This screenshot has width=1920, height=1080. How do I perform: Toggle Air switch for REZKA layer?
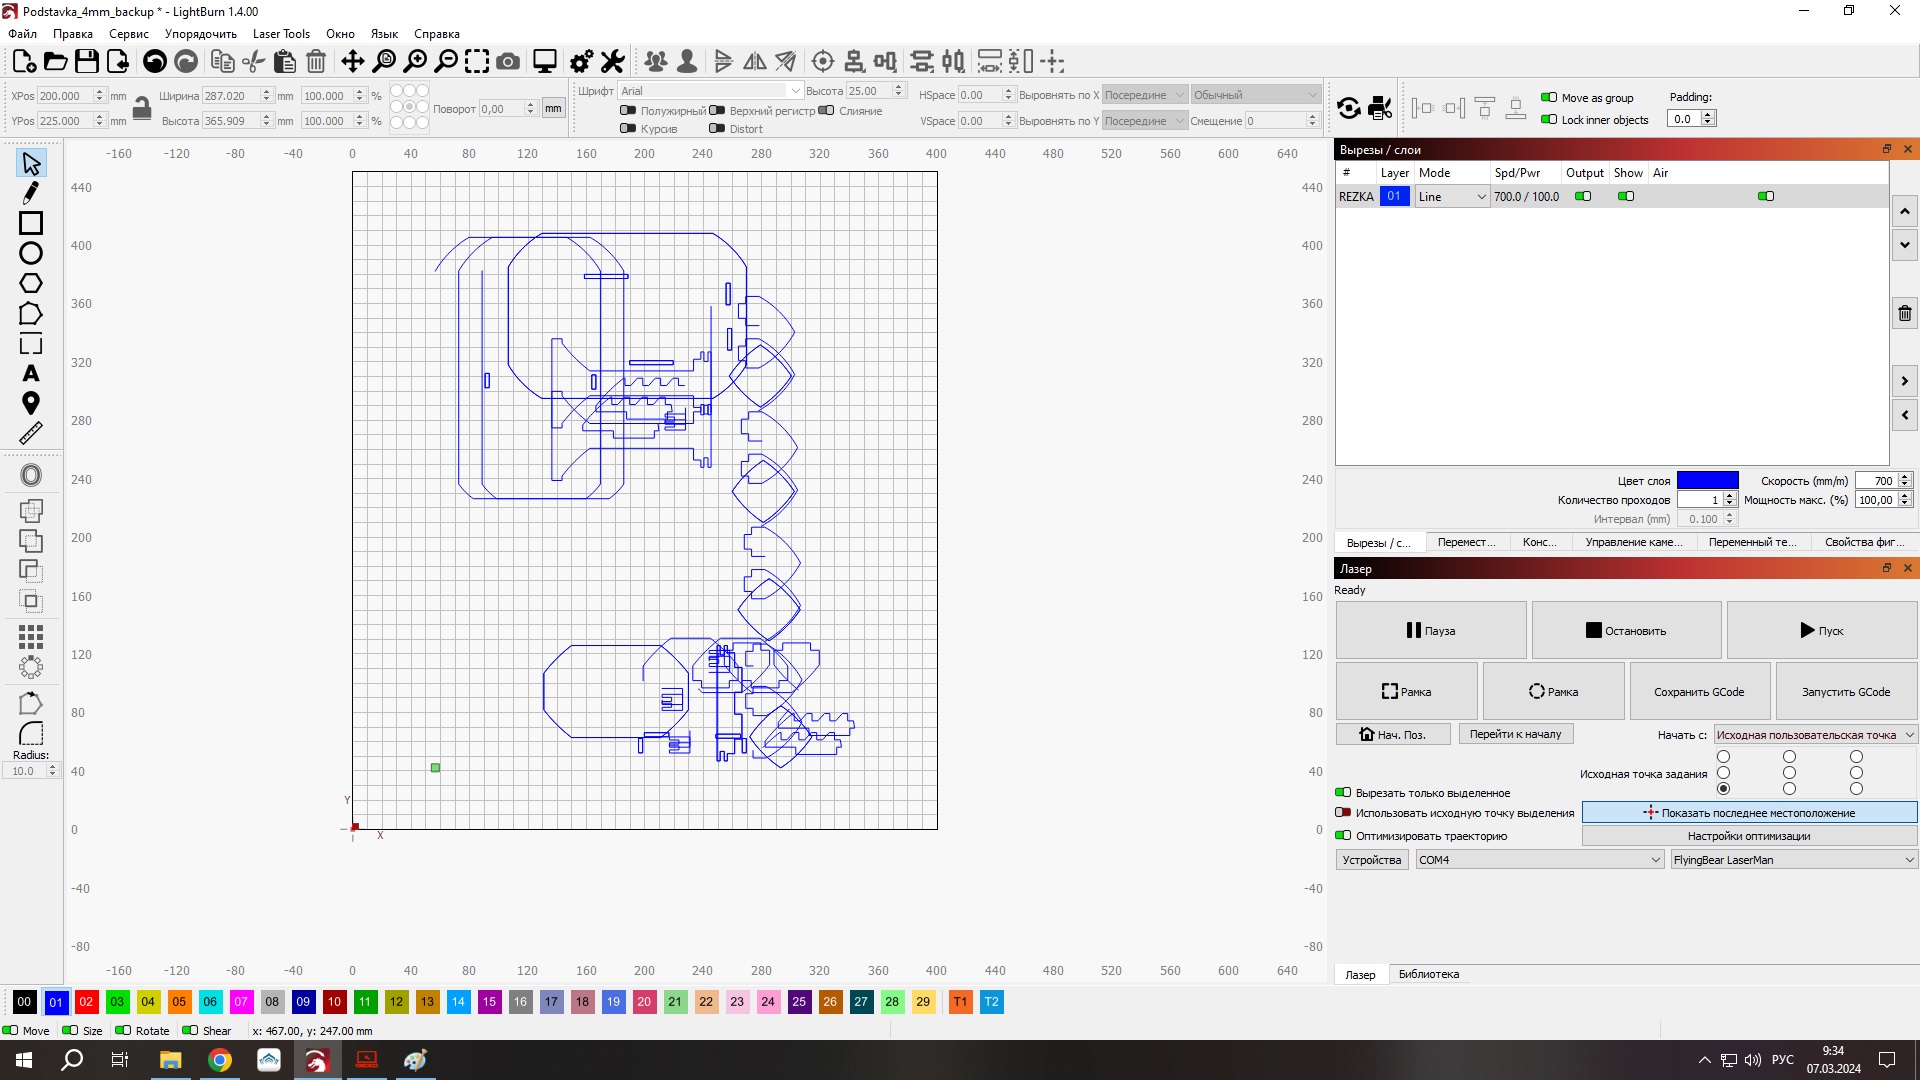tap(1766, 196)
